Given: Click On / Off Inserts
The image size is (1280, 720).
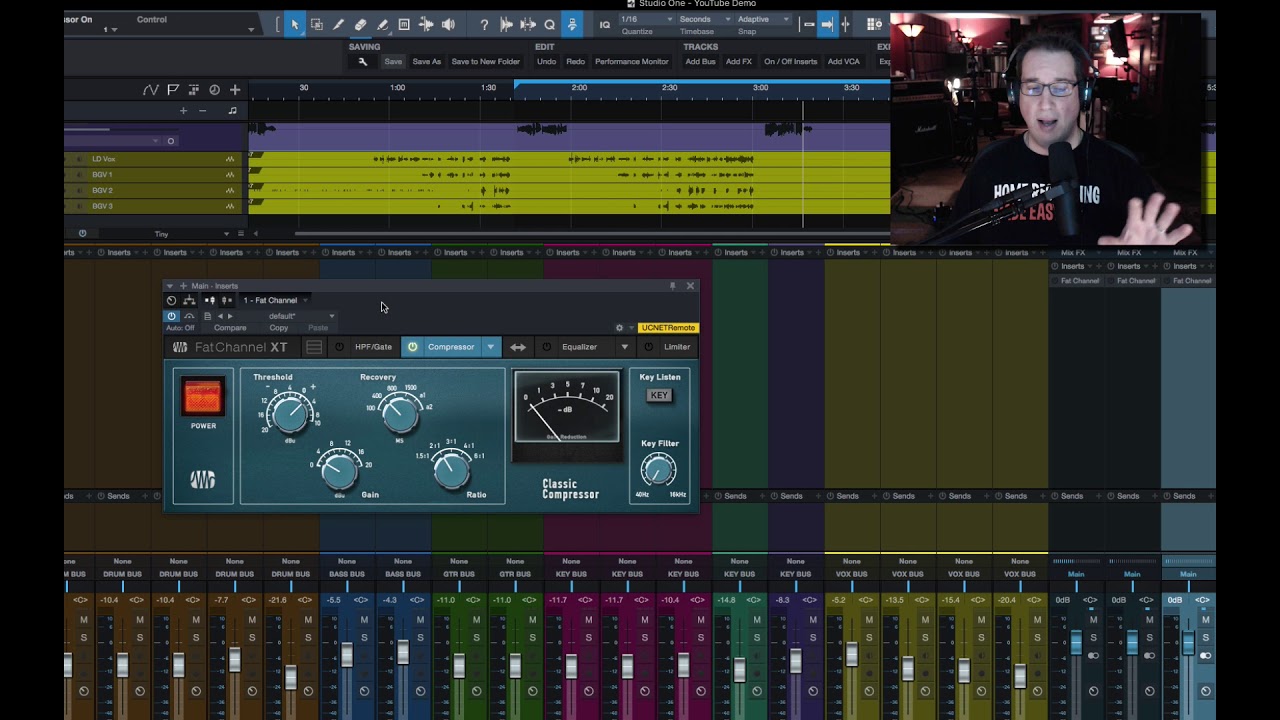Looking at the screenshot, I should [x=791, y=62].
